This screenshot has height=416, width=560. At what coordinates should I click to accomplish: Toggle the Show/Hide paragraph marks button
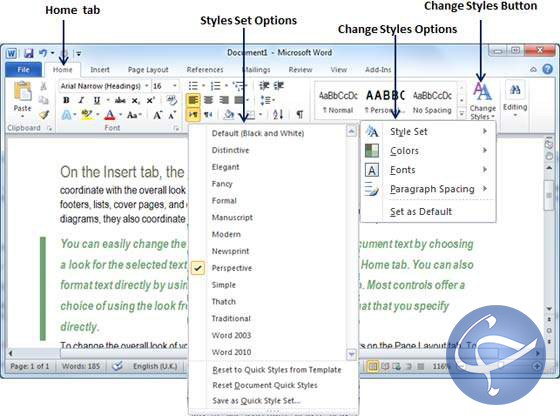(300, 114)
